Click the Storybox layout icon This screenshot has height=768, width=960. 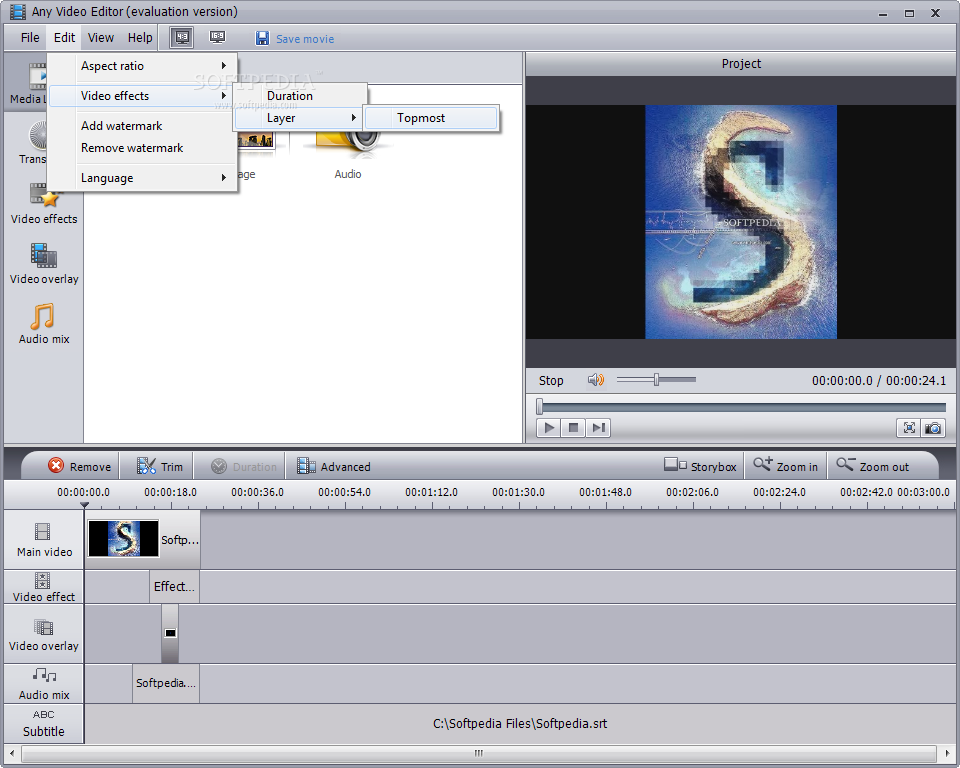pos(675,464)
